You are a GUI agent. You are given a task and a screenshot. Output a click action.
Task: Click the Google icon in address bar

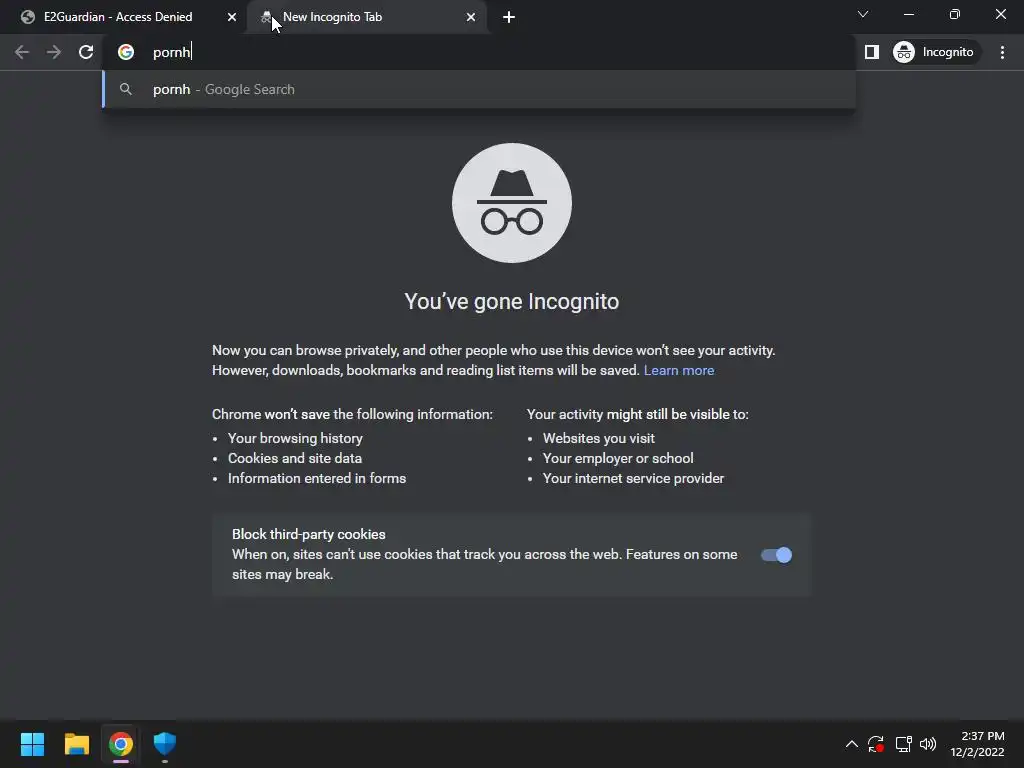click(126, 52)
